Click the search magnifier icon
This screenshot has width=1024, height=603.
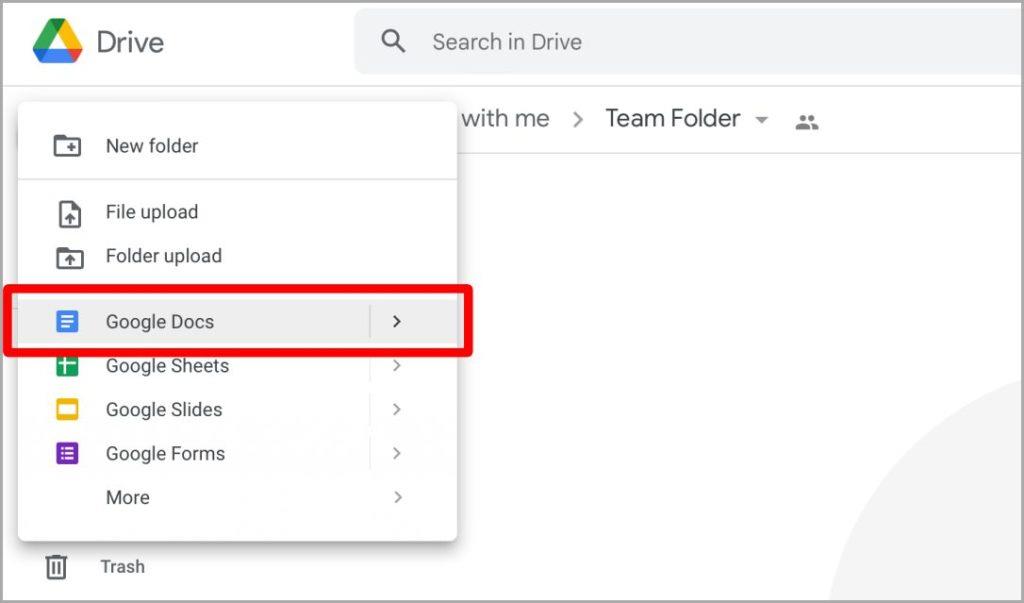click(x=393, y=41)
